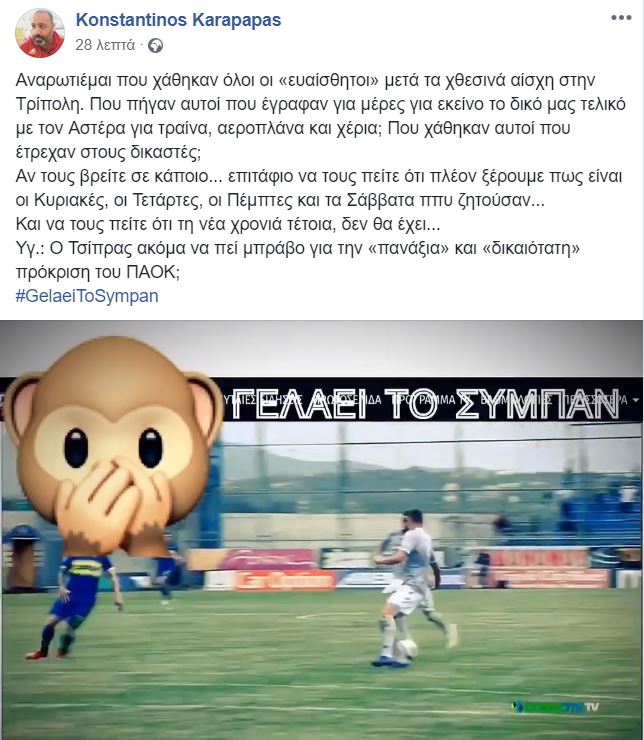Screen dimensions: 644x740
Task: Open the attached football match image
Action: click(322, 530)
